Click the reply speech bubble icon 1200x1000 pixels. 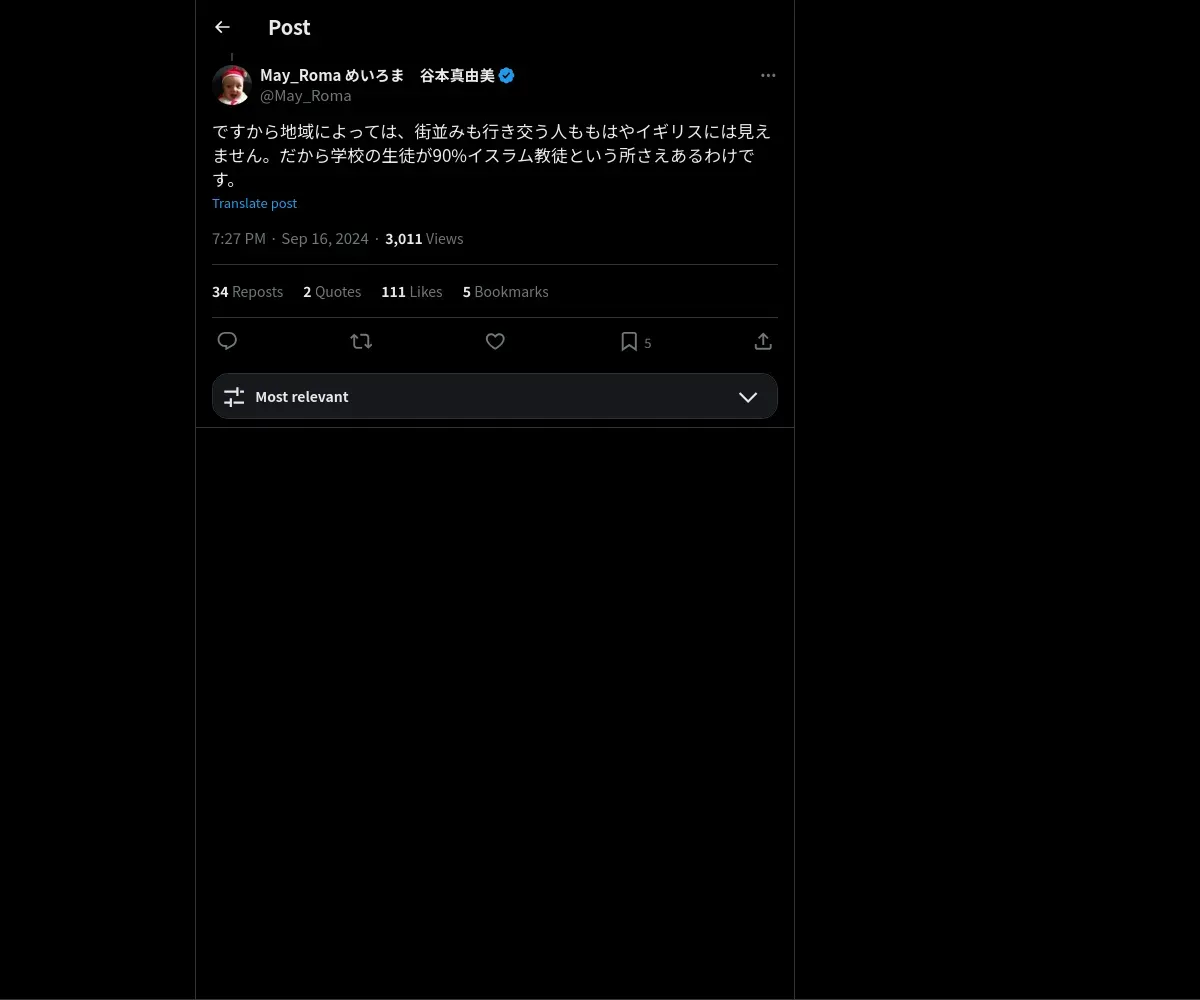tap(227, 341)
